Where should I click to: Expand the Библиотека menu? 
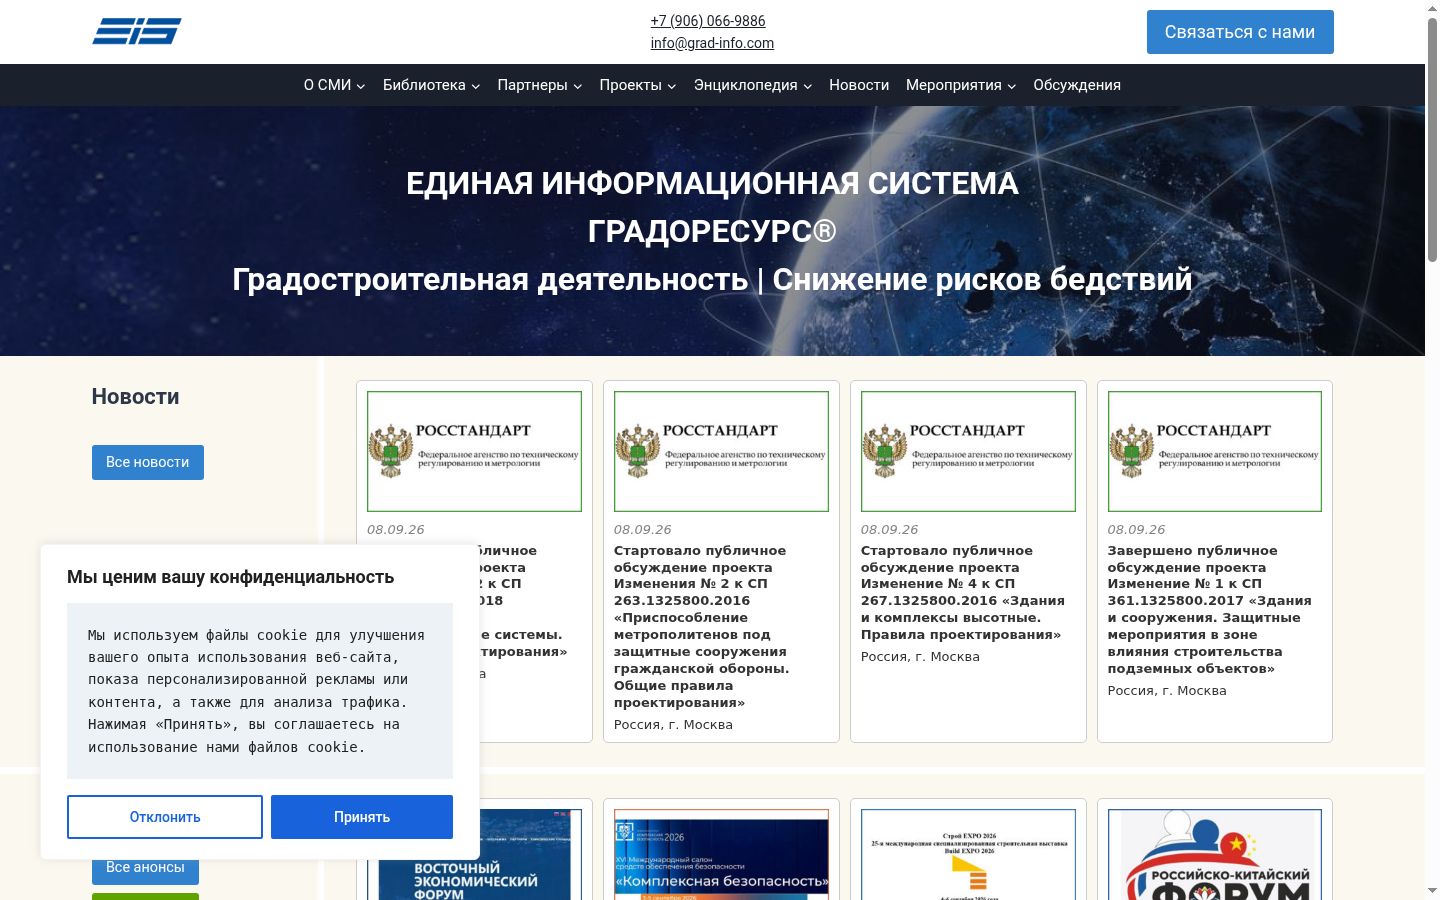(432, 85)
